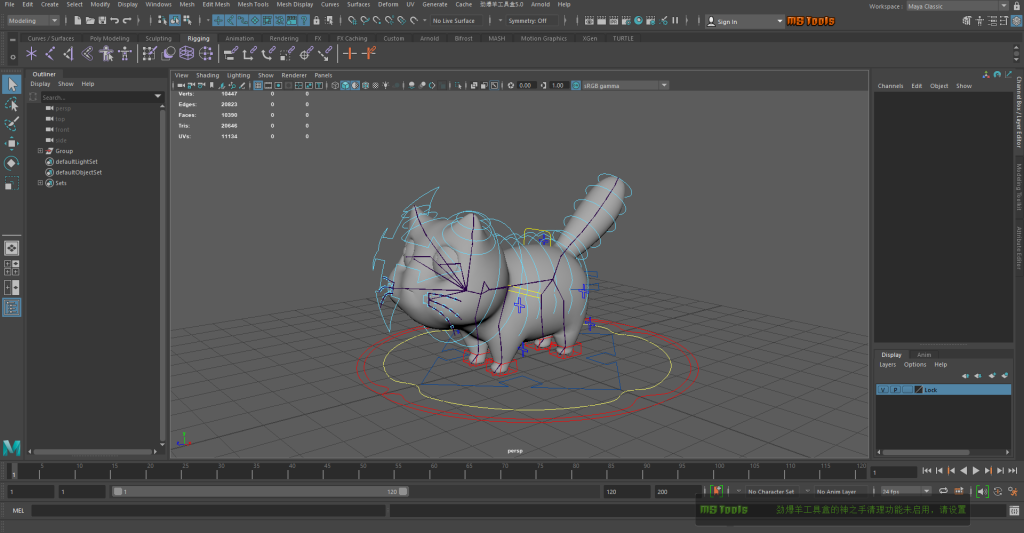Select the Paint Selection tool
Image resolution: width=1024 pixels, height=533 pixels.
[x=12, y=124]
